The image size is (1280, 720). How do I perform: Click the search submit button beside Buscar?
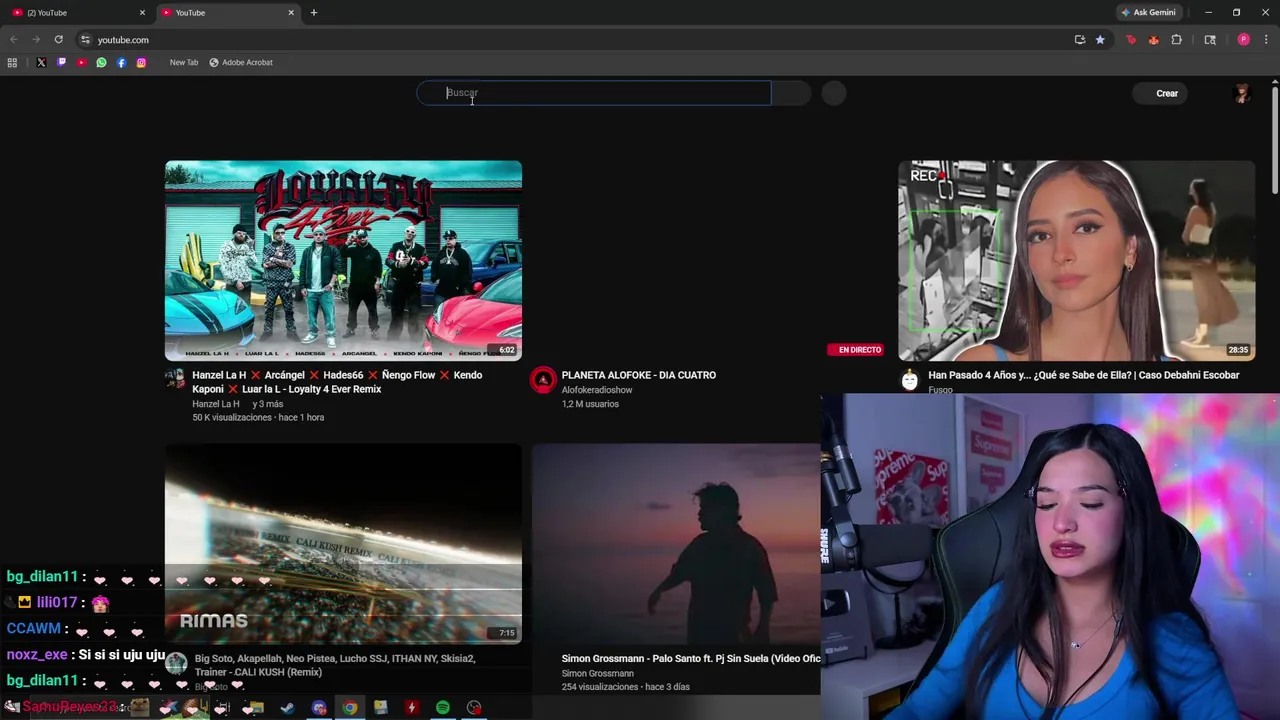tap(791, 93)
